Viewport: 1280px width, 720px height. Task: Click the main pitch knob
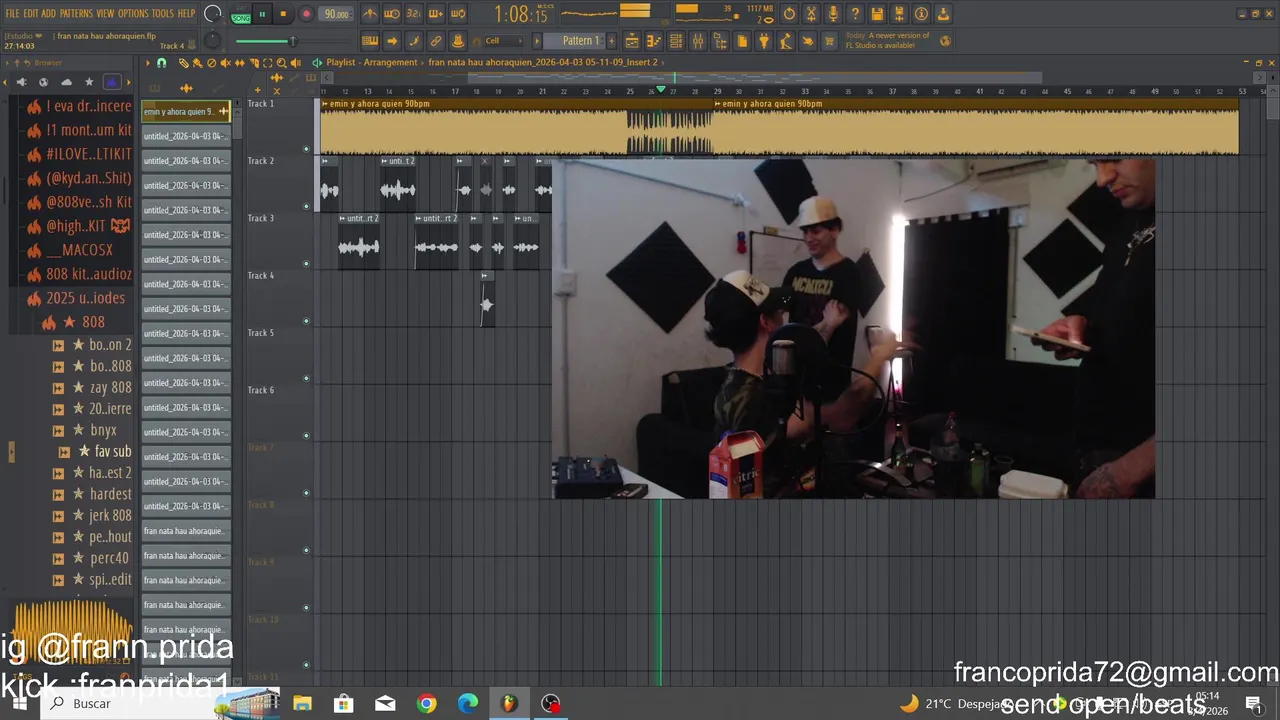coord(212,40)
